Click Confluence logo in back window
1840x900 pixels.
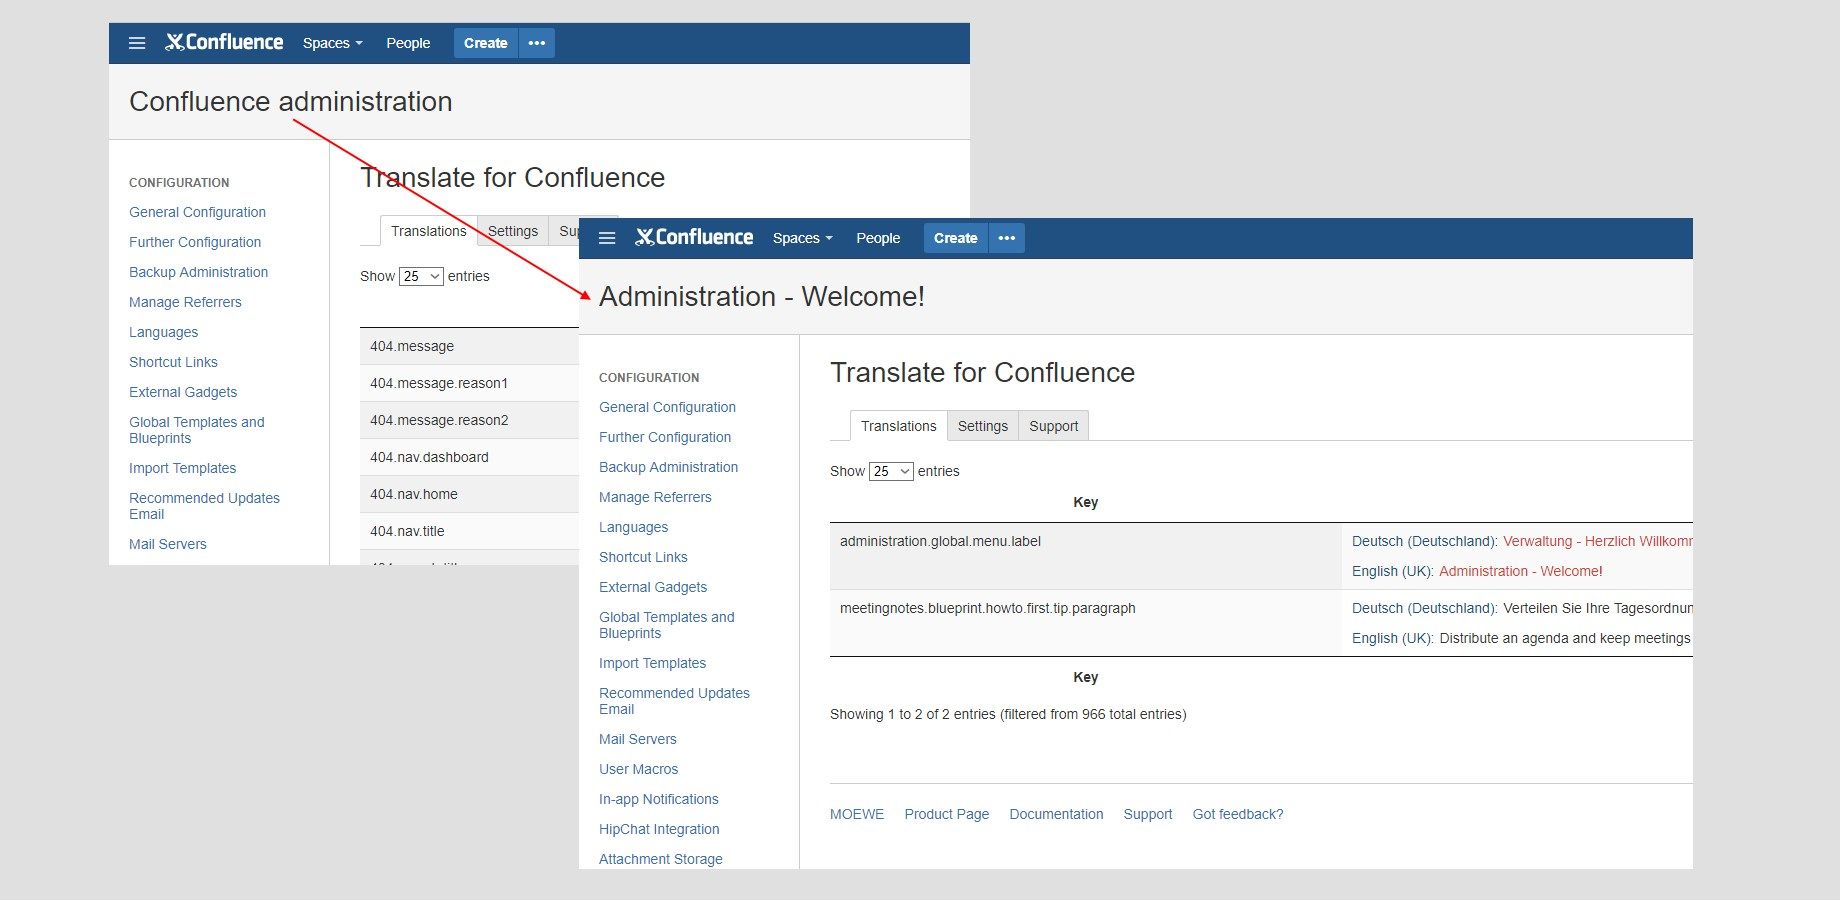pyautogui.click(x=224, y=42)
